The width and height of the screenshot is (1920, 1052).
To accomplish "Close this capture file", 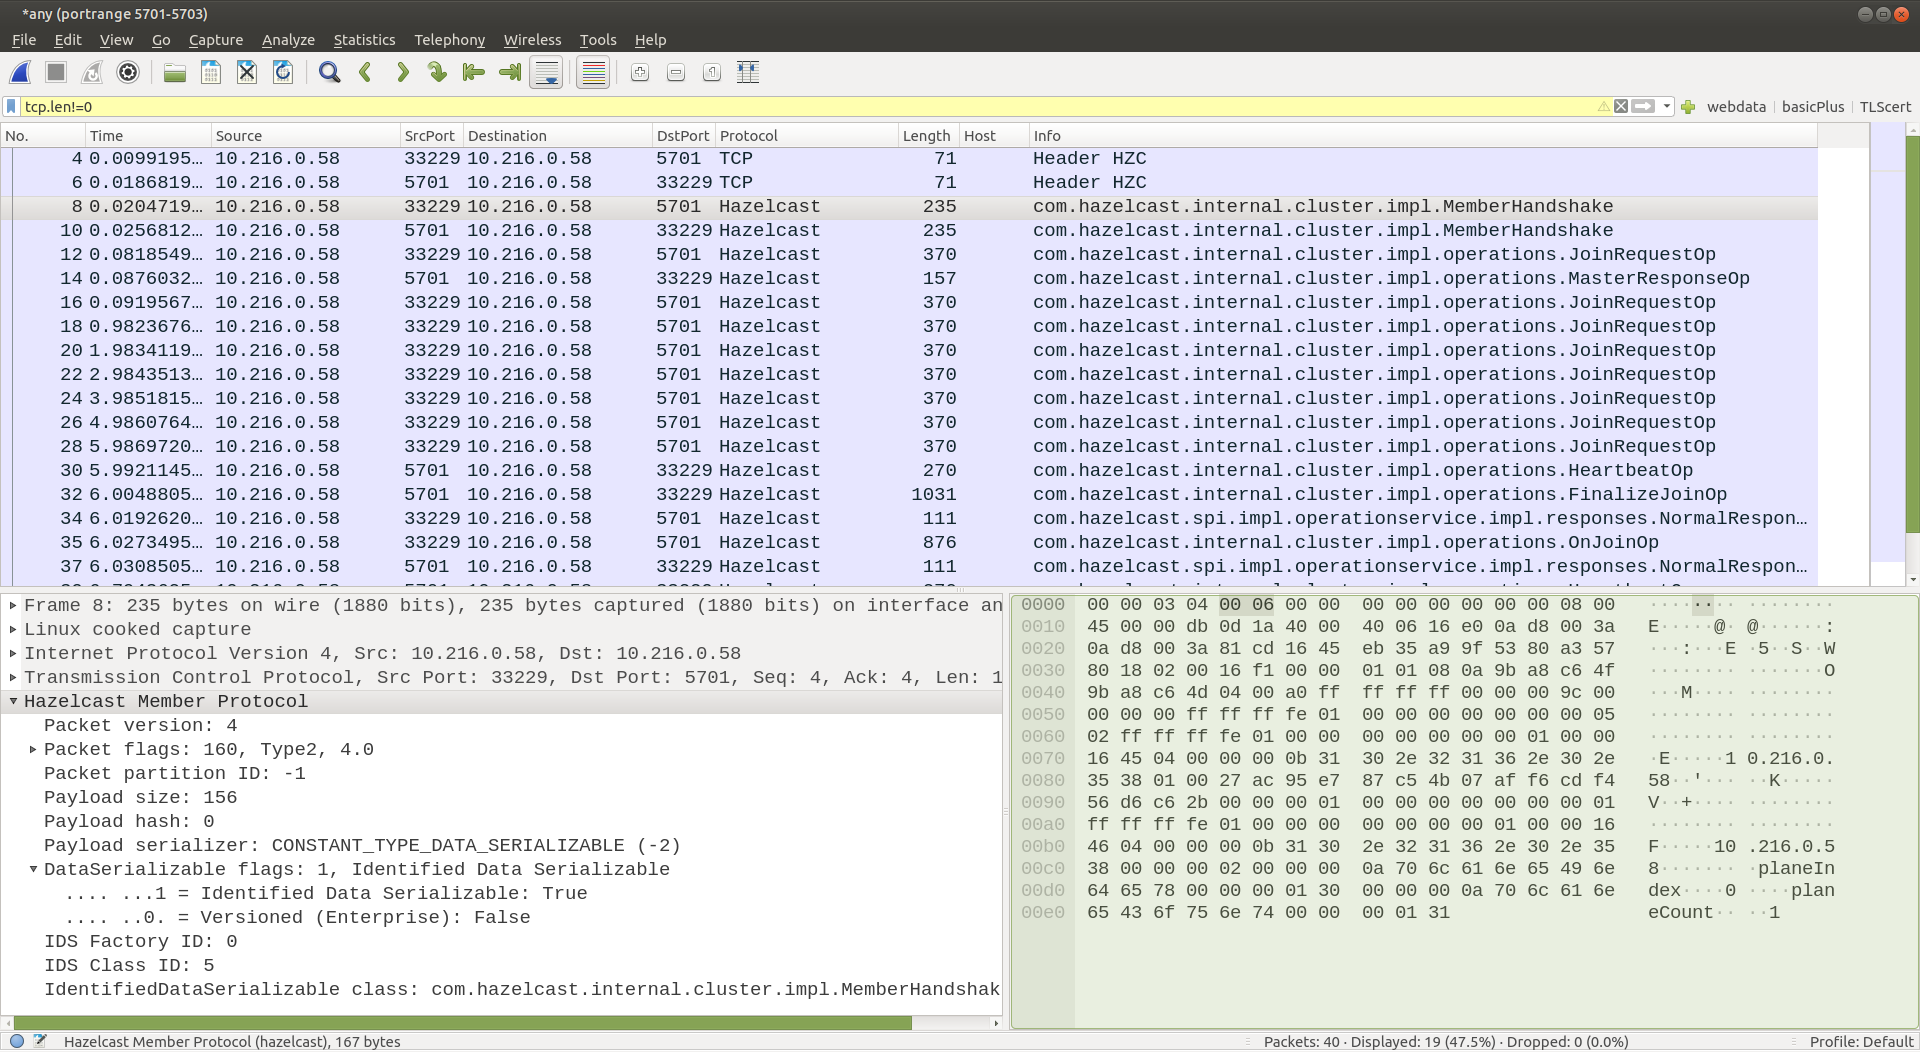I will 247,73.
